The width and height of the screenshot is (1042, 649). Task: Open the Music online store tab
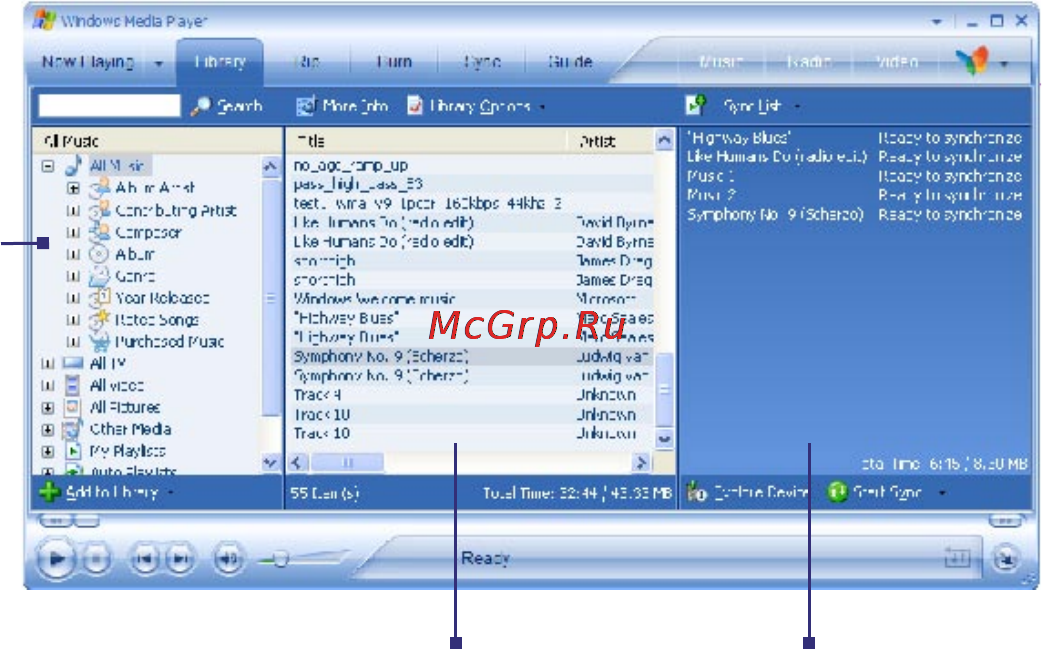coord(721,62)
